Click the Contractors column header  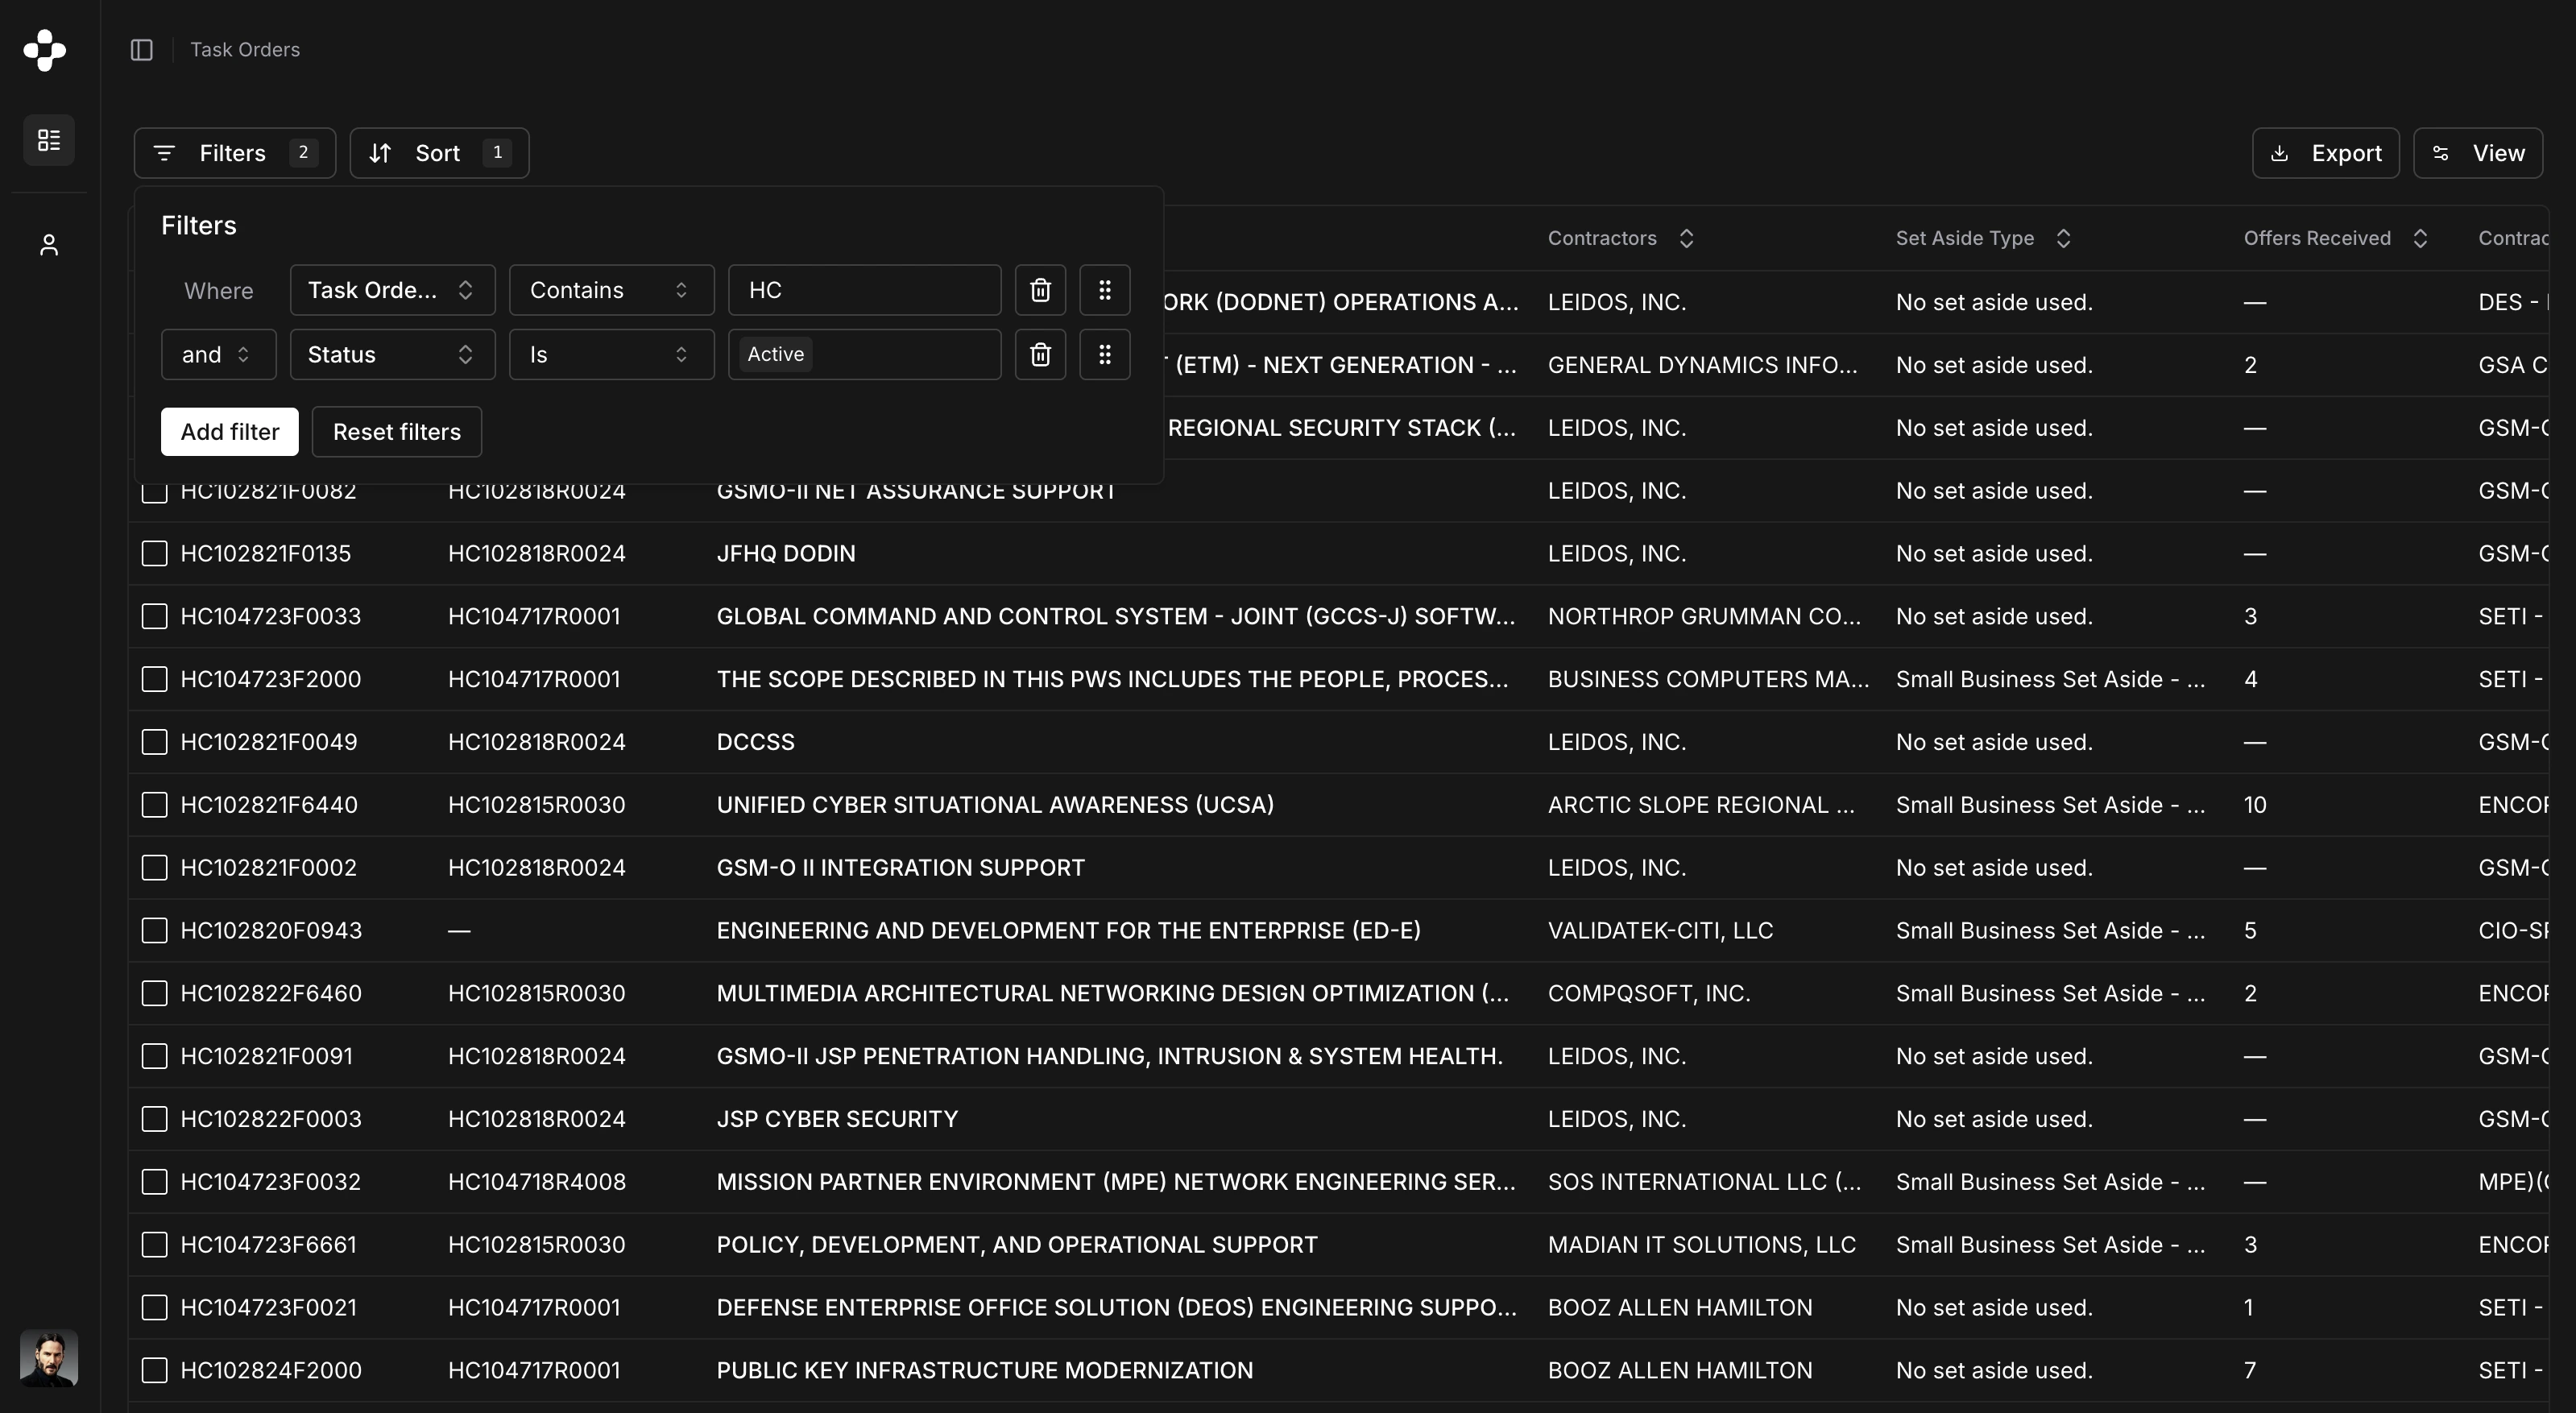[1602, 238]
